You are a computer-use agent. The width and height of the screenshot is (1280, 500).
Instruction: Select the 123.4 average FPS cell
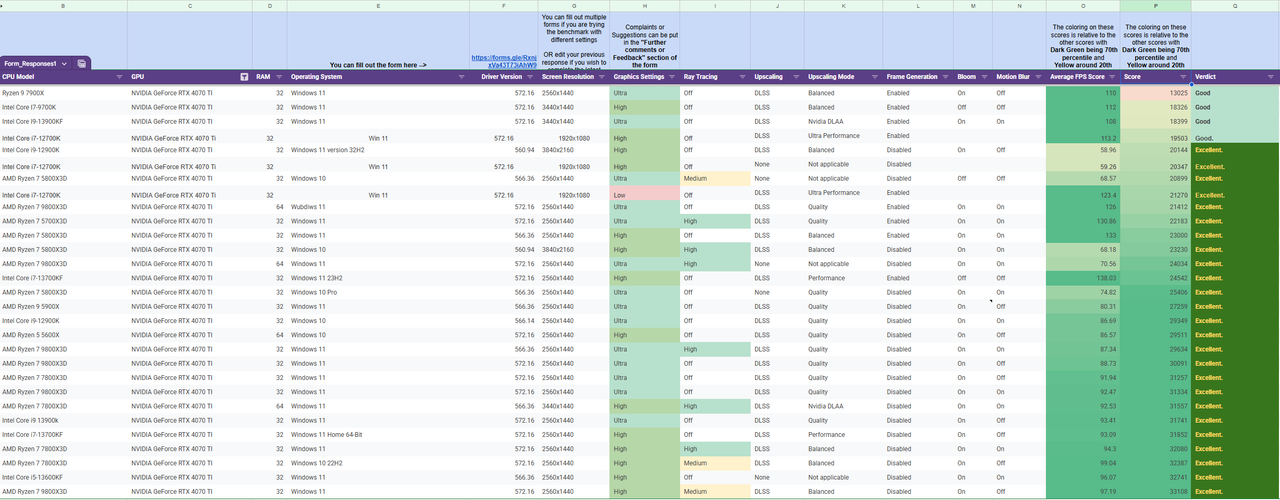1083,194
